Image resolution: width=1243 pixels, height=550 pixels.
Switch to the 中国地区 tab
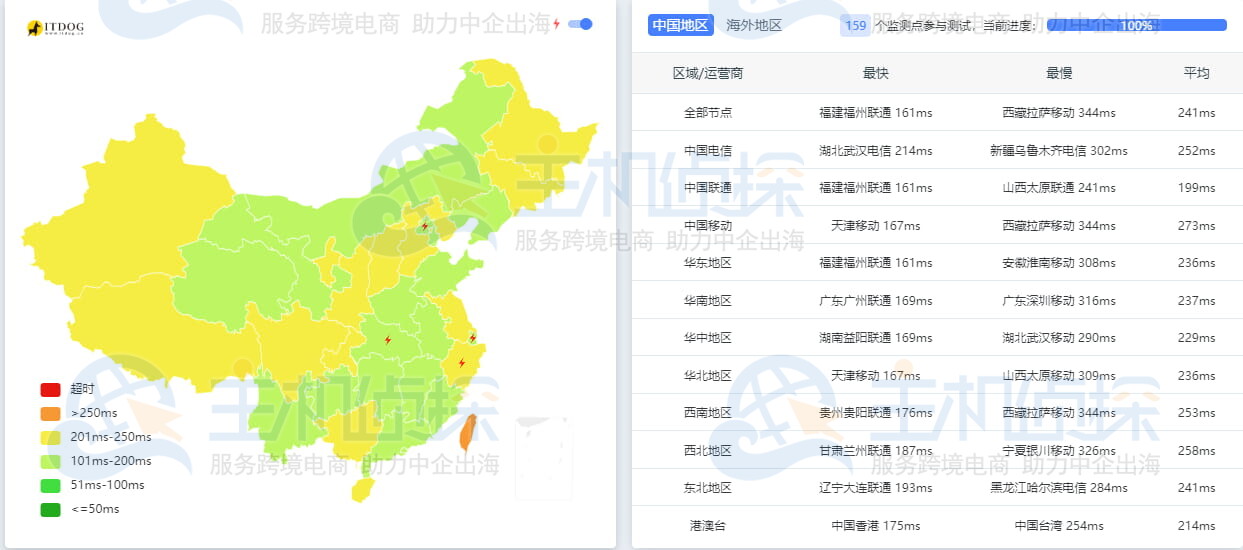(680, 26)
